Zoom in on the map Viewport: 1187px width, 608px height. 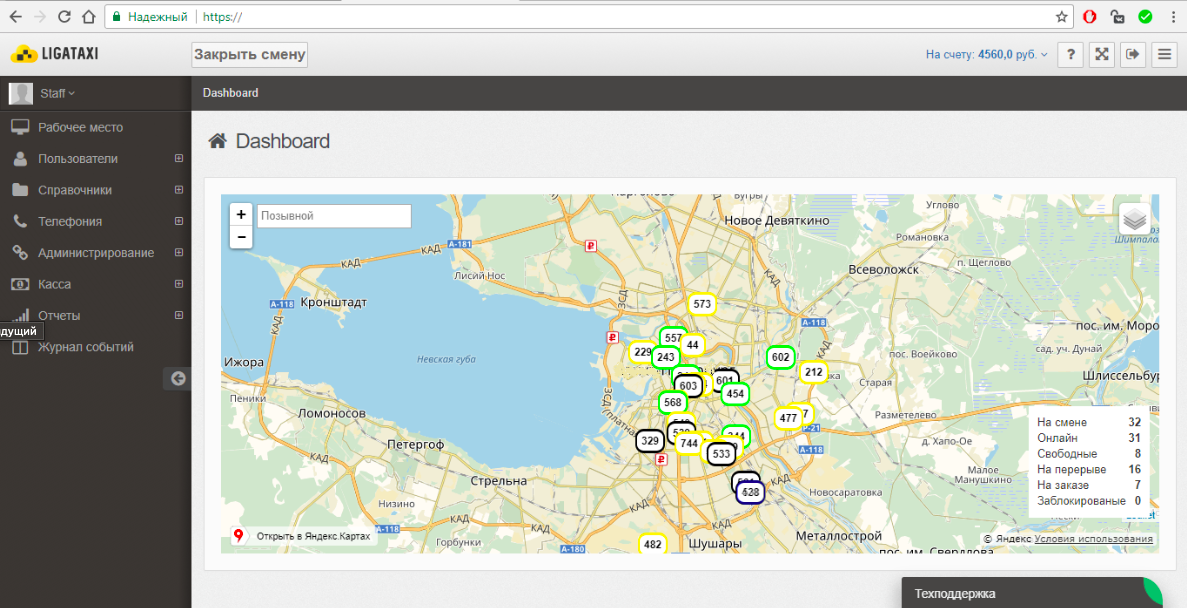[241, 215]
